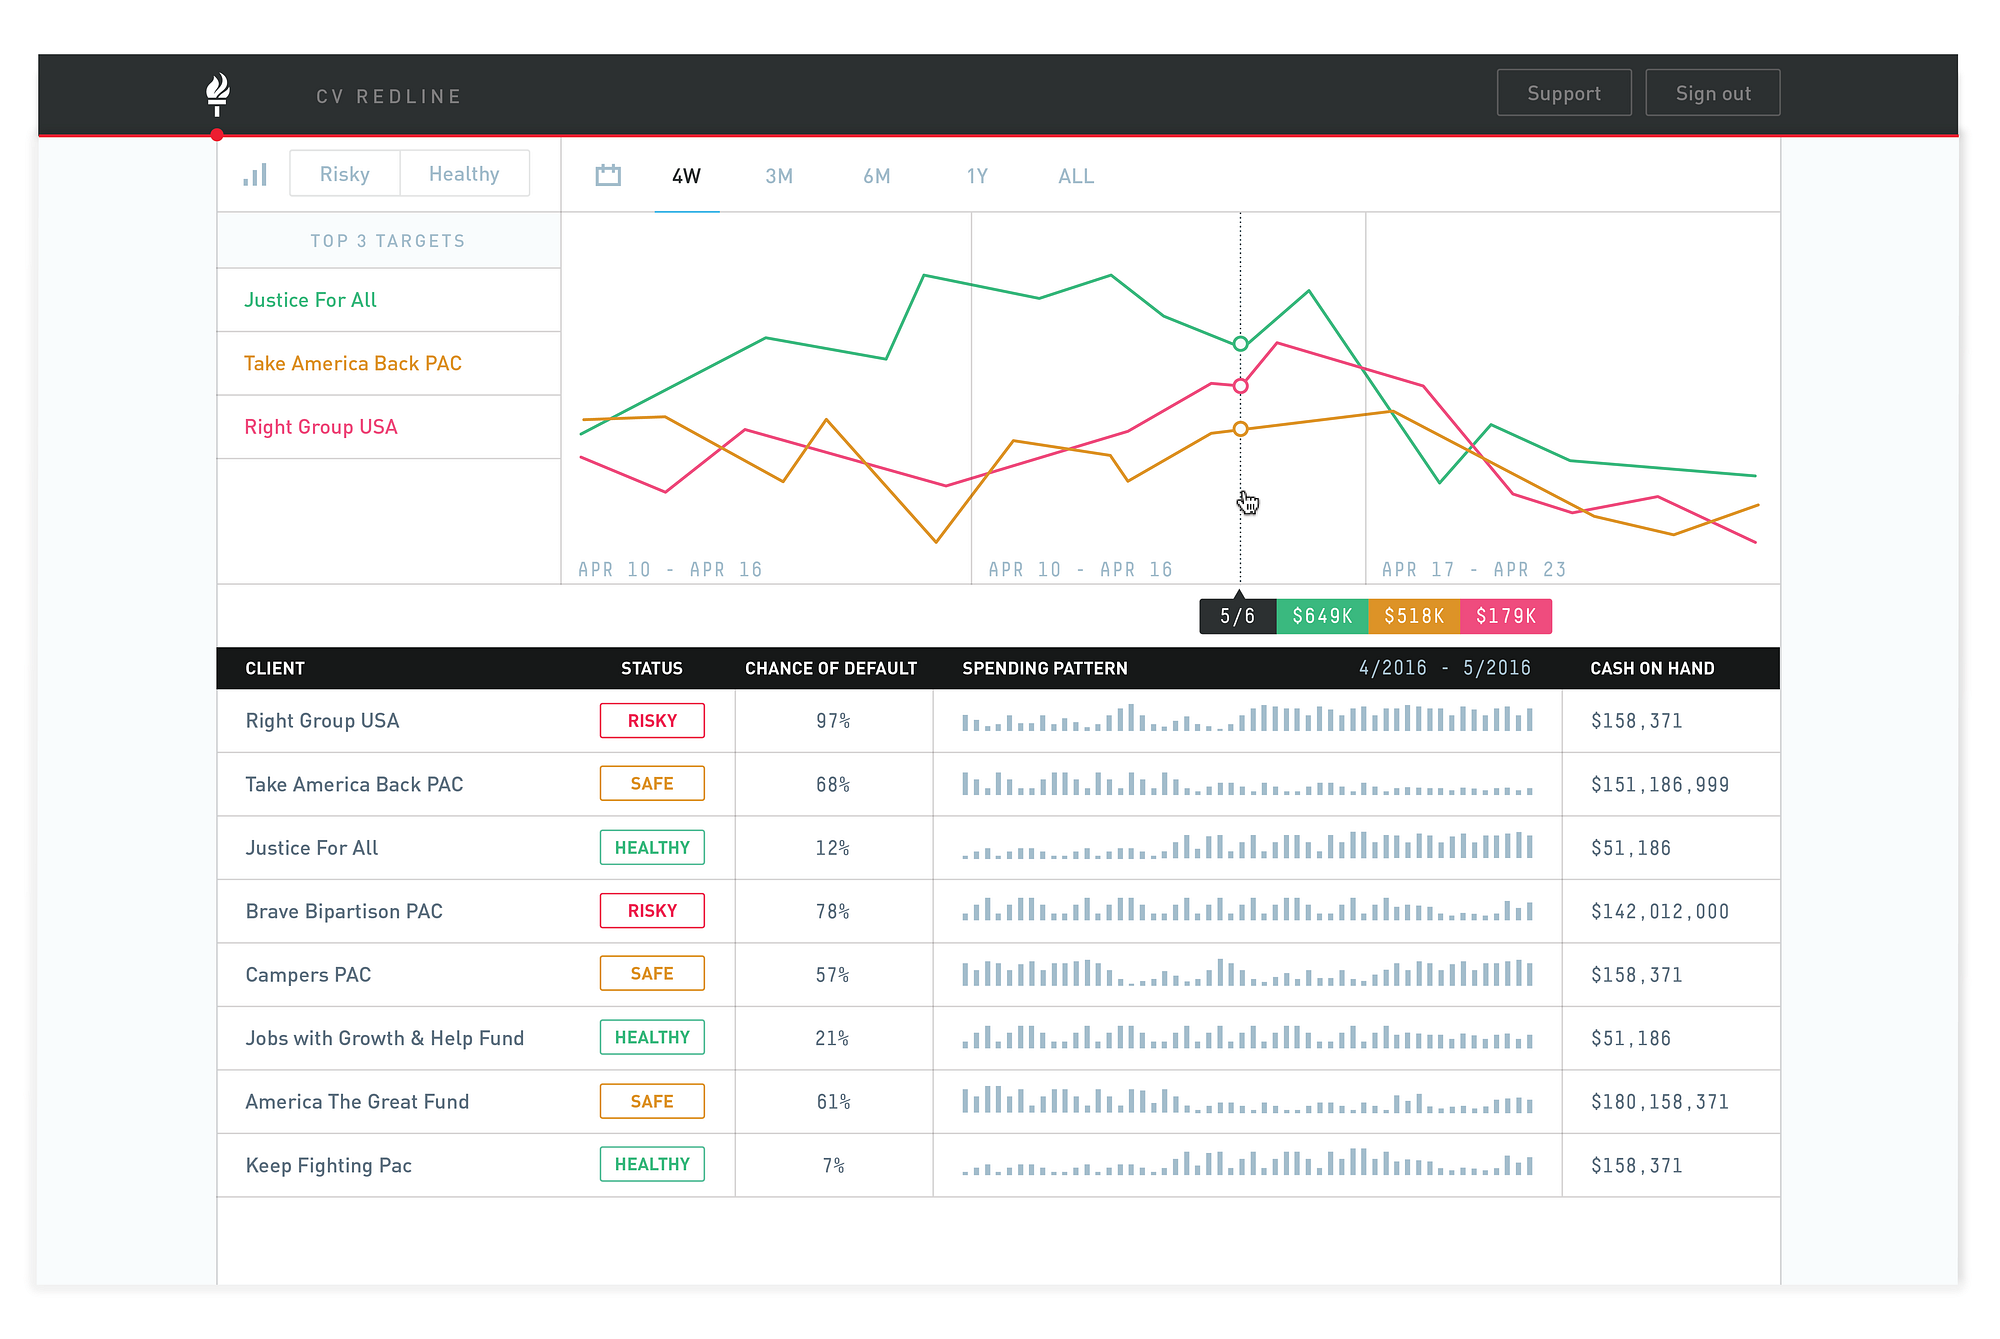Open the calendar date picker icon
This screenshot has width=2000, height=1339.
tap(608, 176)
